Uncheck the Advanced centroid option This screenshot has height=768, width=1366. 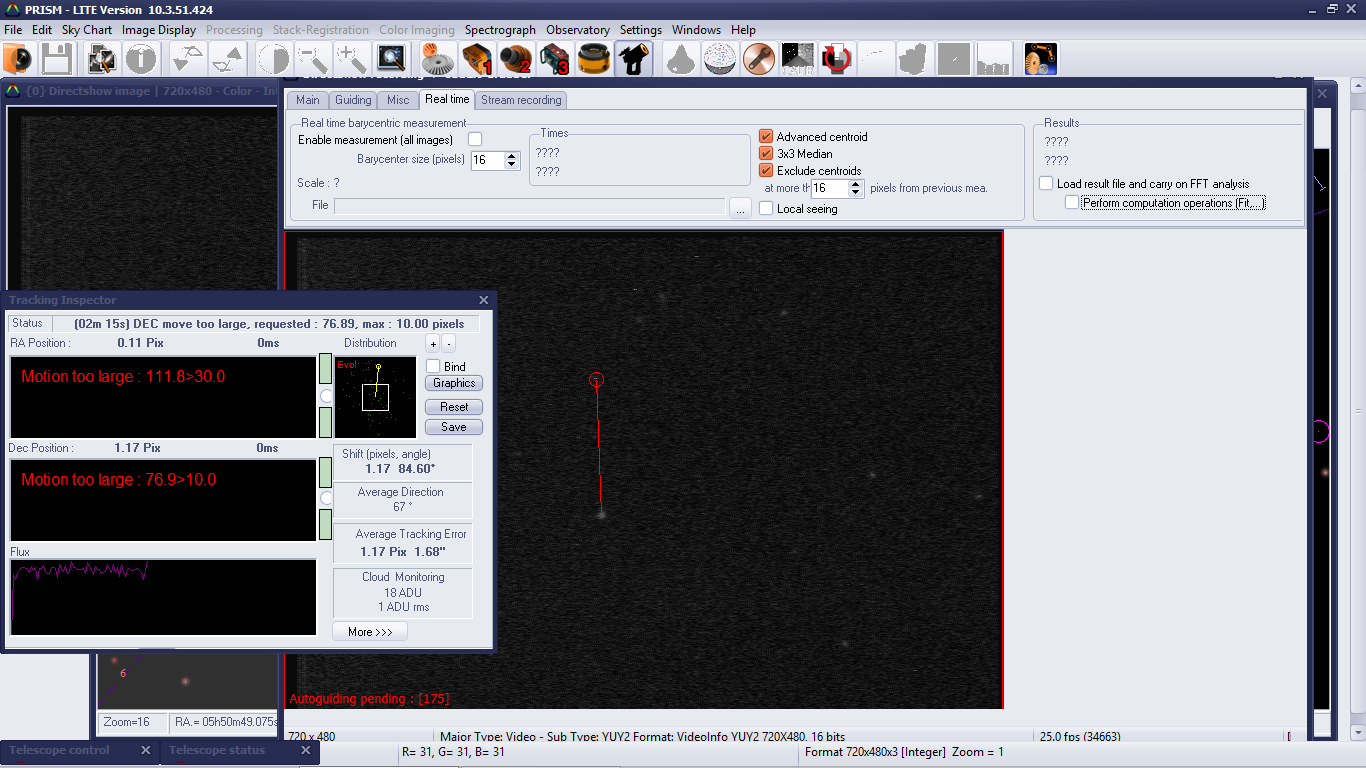[766, 136]
